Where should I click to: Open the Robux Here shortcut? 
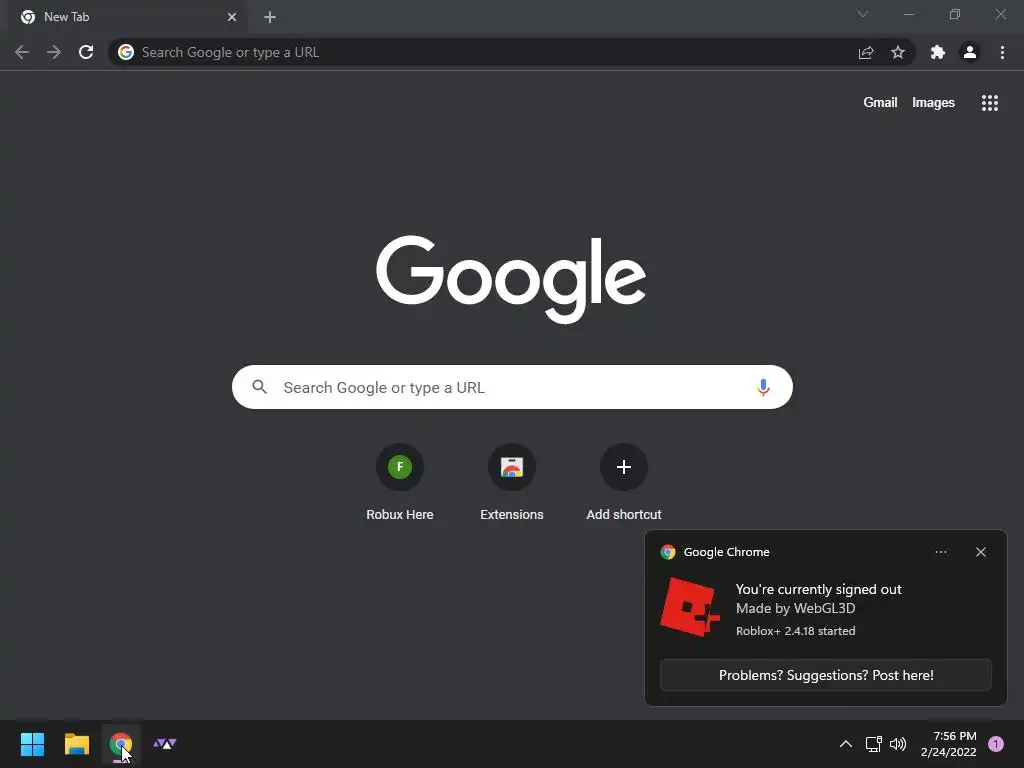400,482
